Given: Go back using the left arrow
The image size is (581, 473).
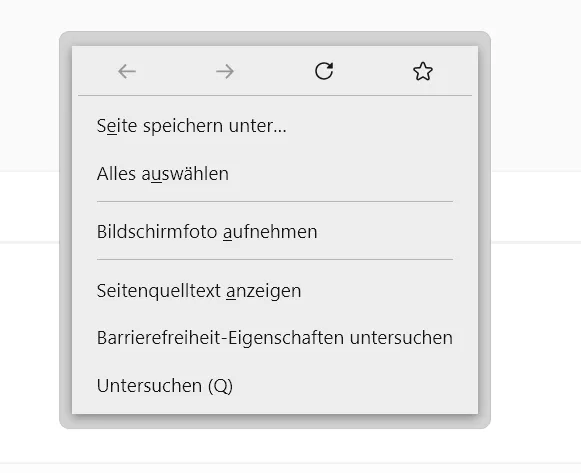Looking at the screenshot, I should [x=127, y=71].
